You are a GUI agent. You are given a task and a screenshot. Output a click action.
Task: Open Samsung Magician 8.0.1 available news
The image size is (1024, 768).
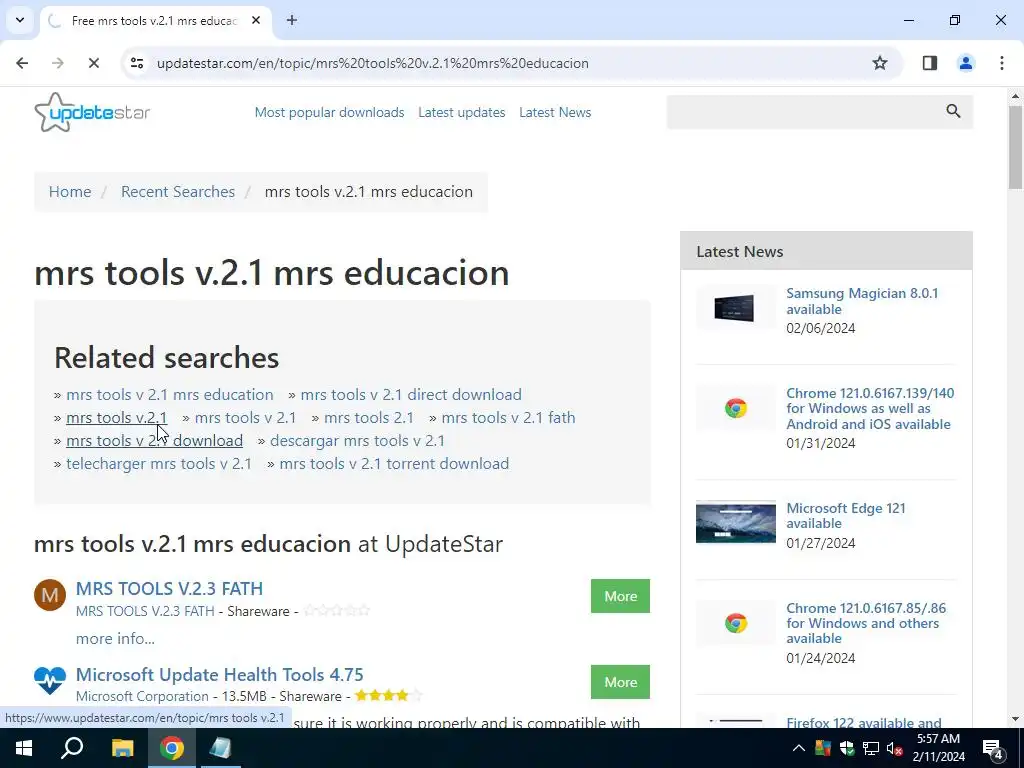click(861, 301)
